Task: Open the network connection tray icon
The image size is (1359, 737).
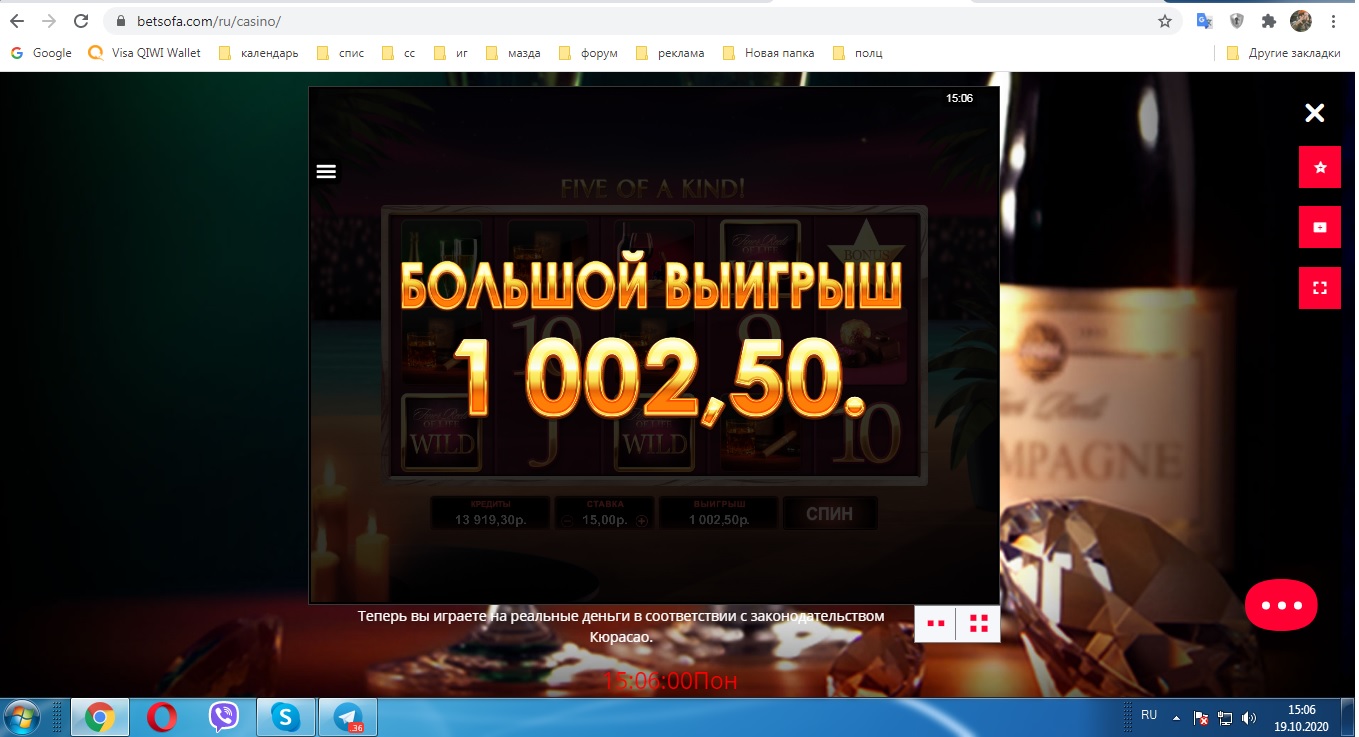Action: click(x=1226, y=718)
